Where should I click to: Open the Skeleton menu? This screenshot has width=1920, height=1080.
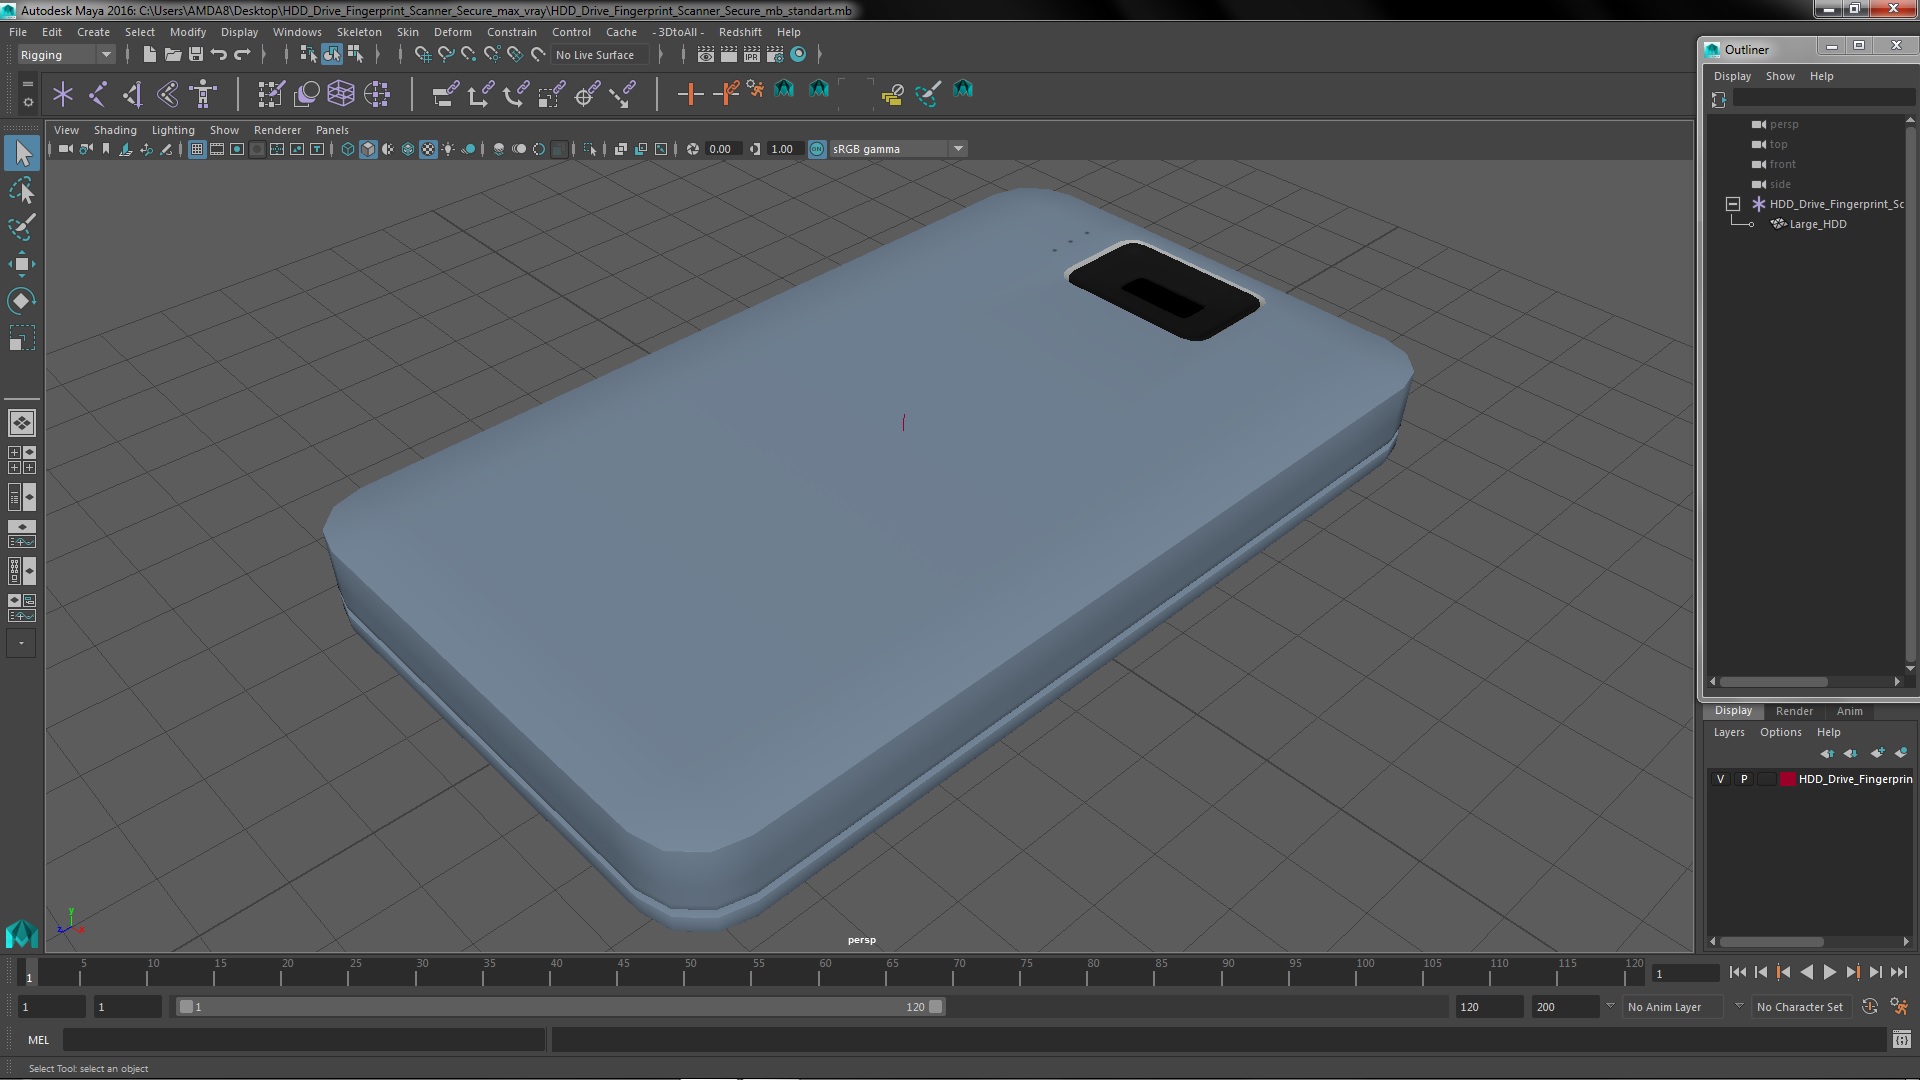tap(358, 32)
